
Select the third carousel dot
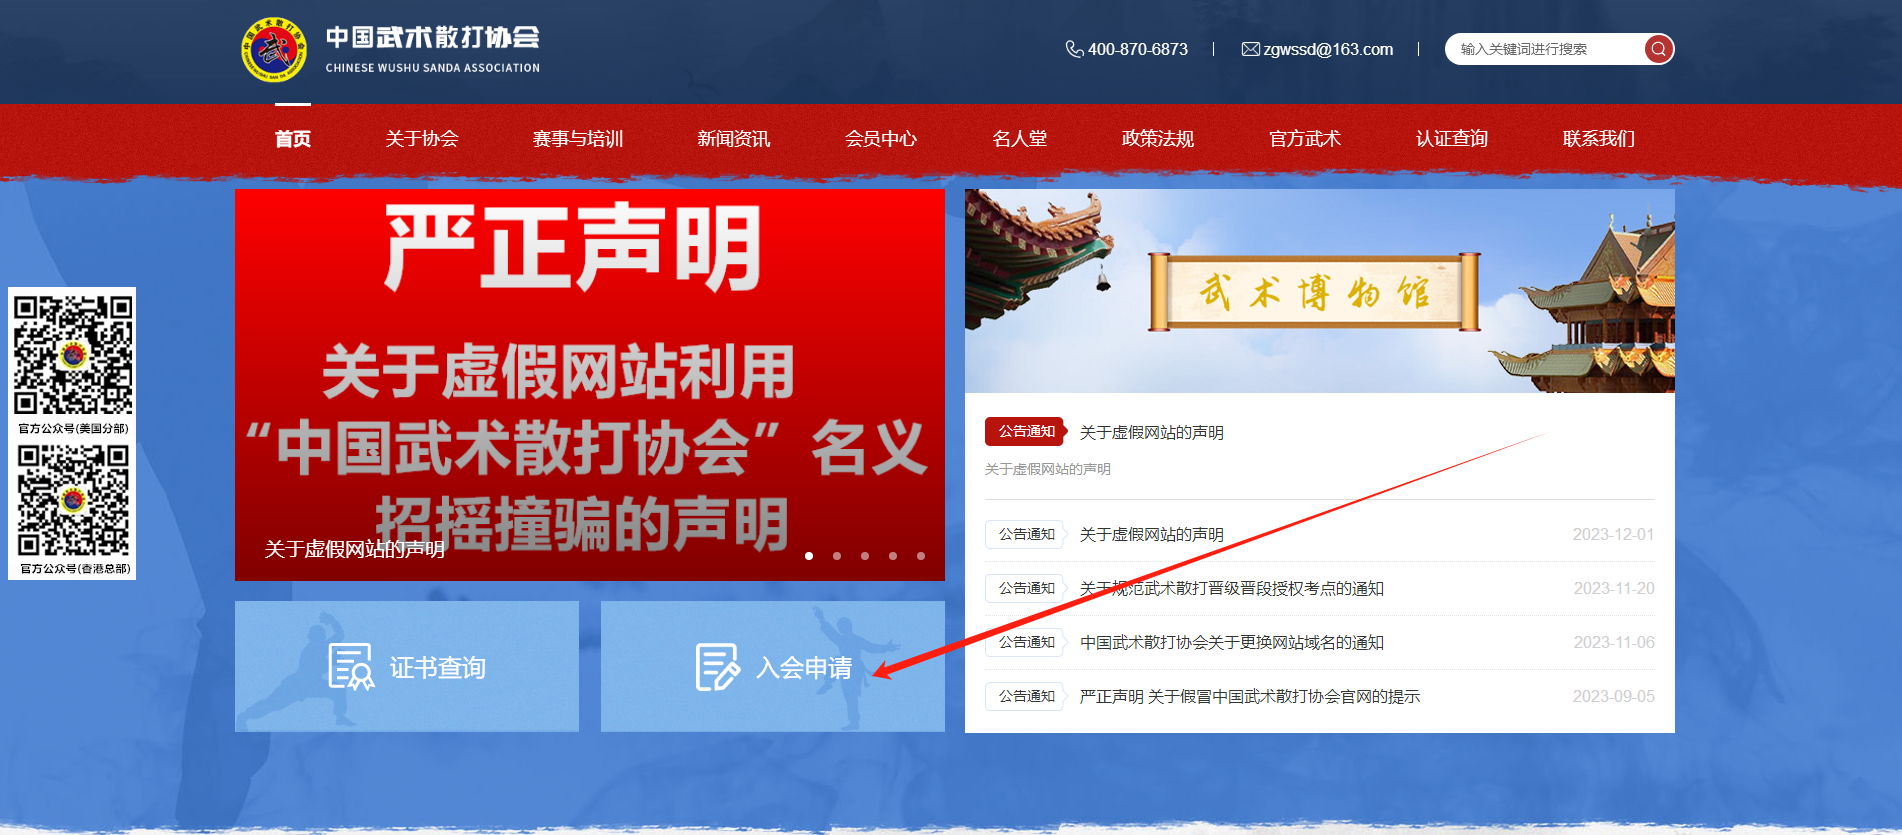(865, 556)
